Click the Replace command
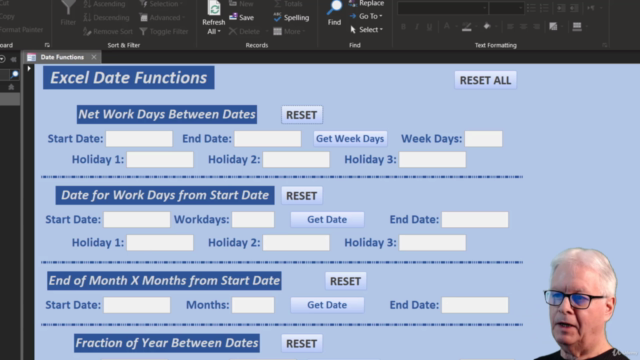This screenshot has height=360, width=640. pyautogui.click(x=367, y=4)
